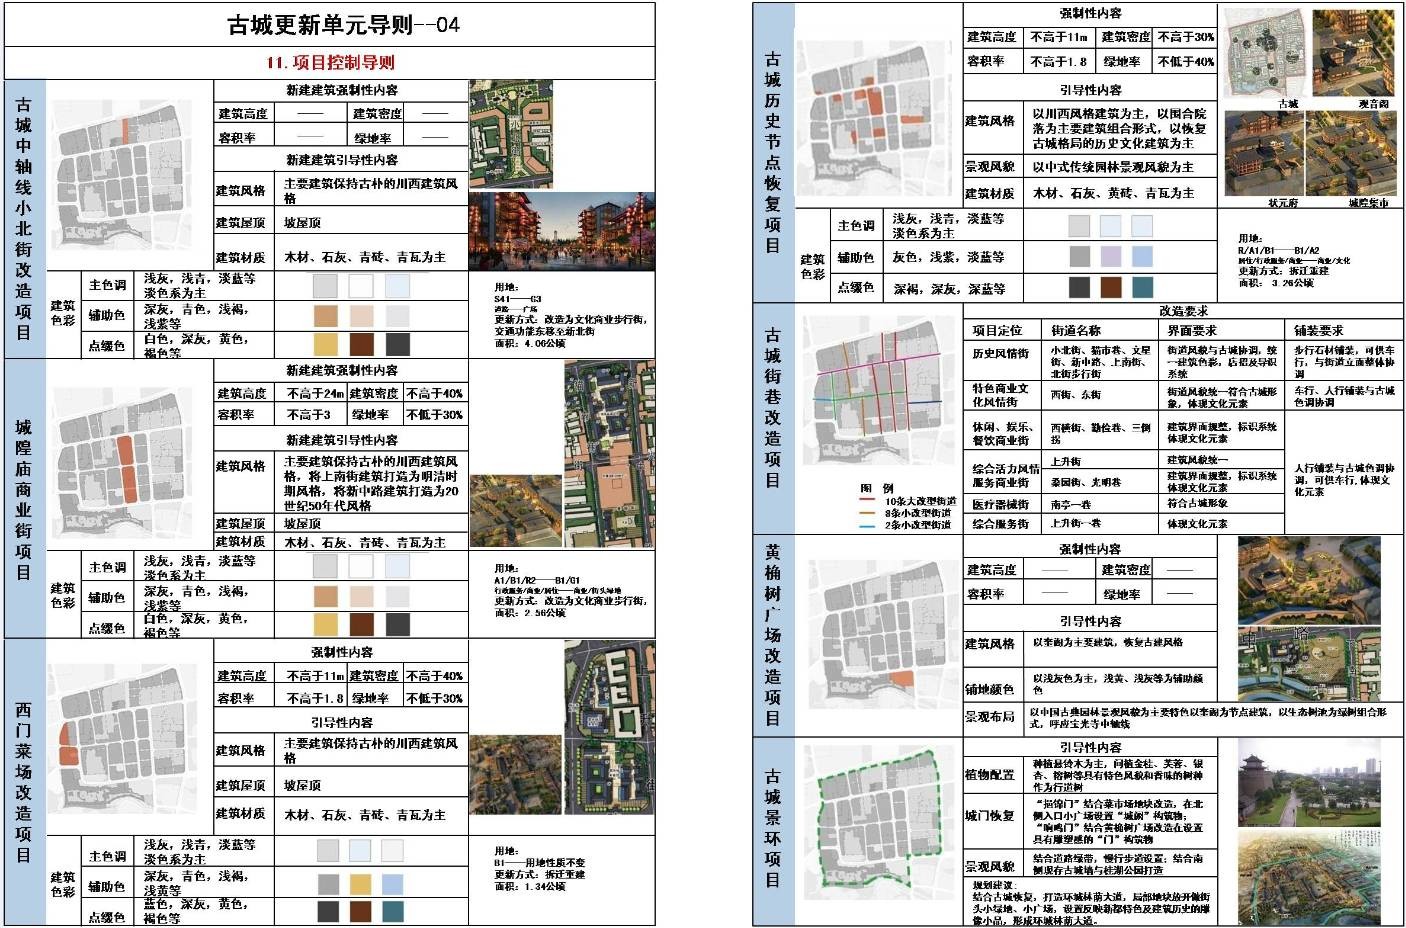
Task: Click the vertical label 古城景环项目
Action: [x=772, y=828]
